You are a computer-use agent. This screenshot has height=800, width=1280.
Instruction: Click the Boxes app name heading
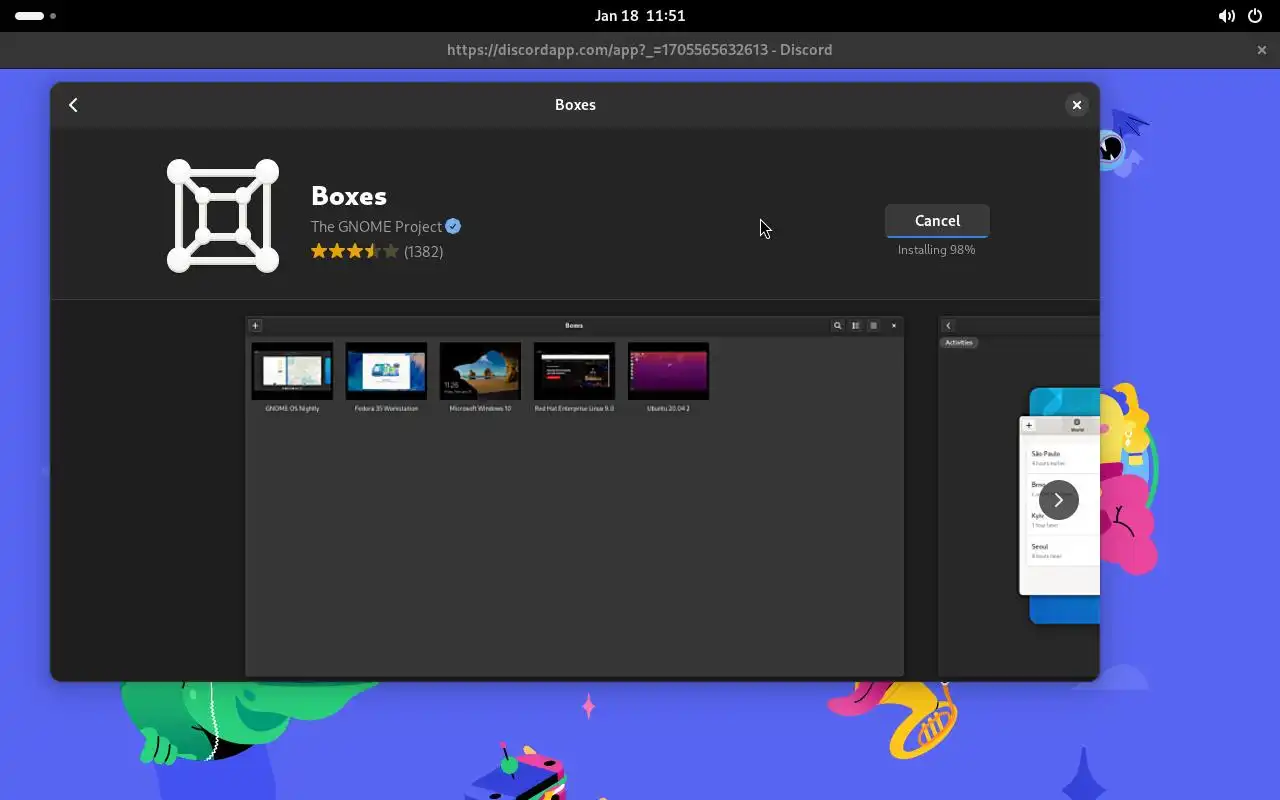pyautogui.click(x=349, y=196)
